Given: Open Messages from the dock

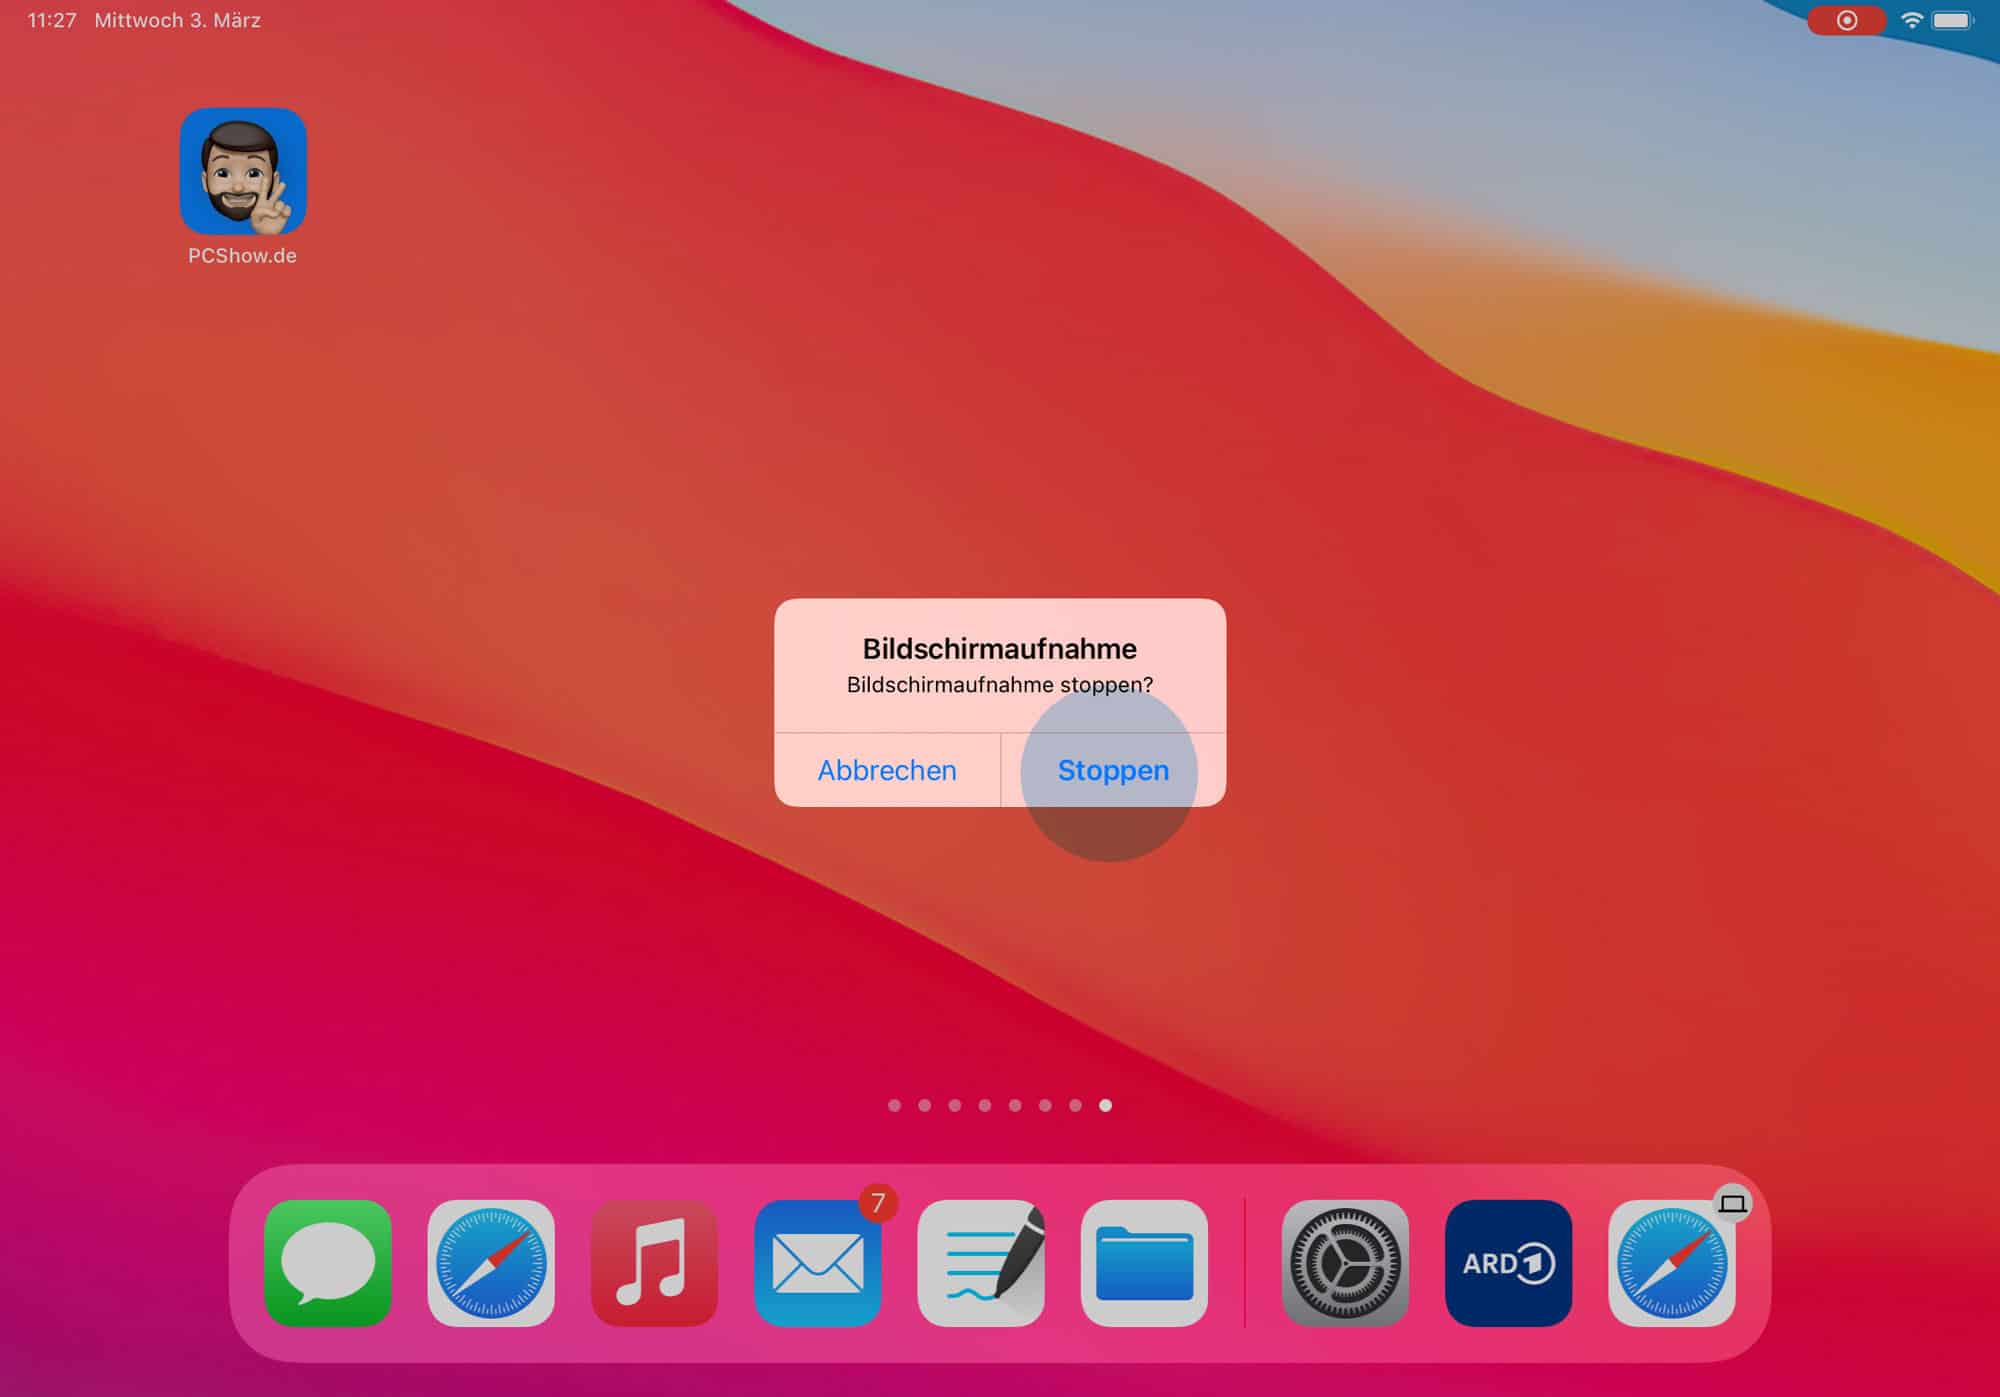Looking at the screenshot, I should point(328,1263).
